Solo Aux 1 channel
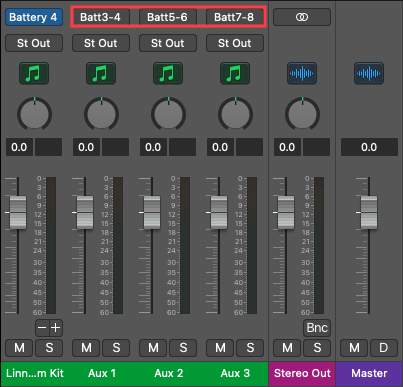 click(x=116, y=348)
